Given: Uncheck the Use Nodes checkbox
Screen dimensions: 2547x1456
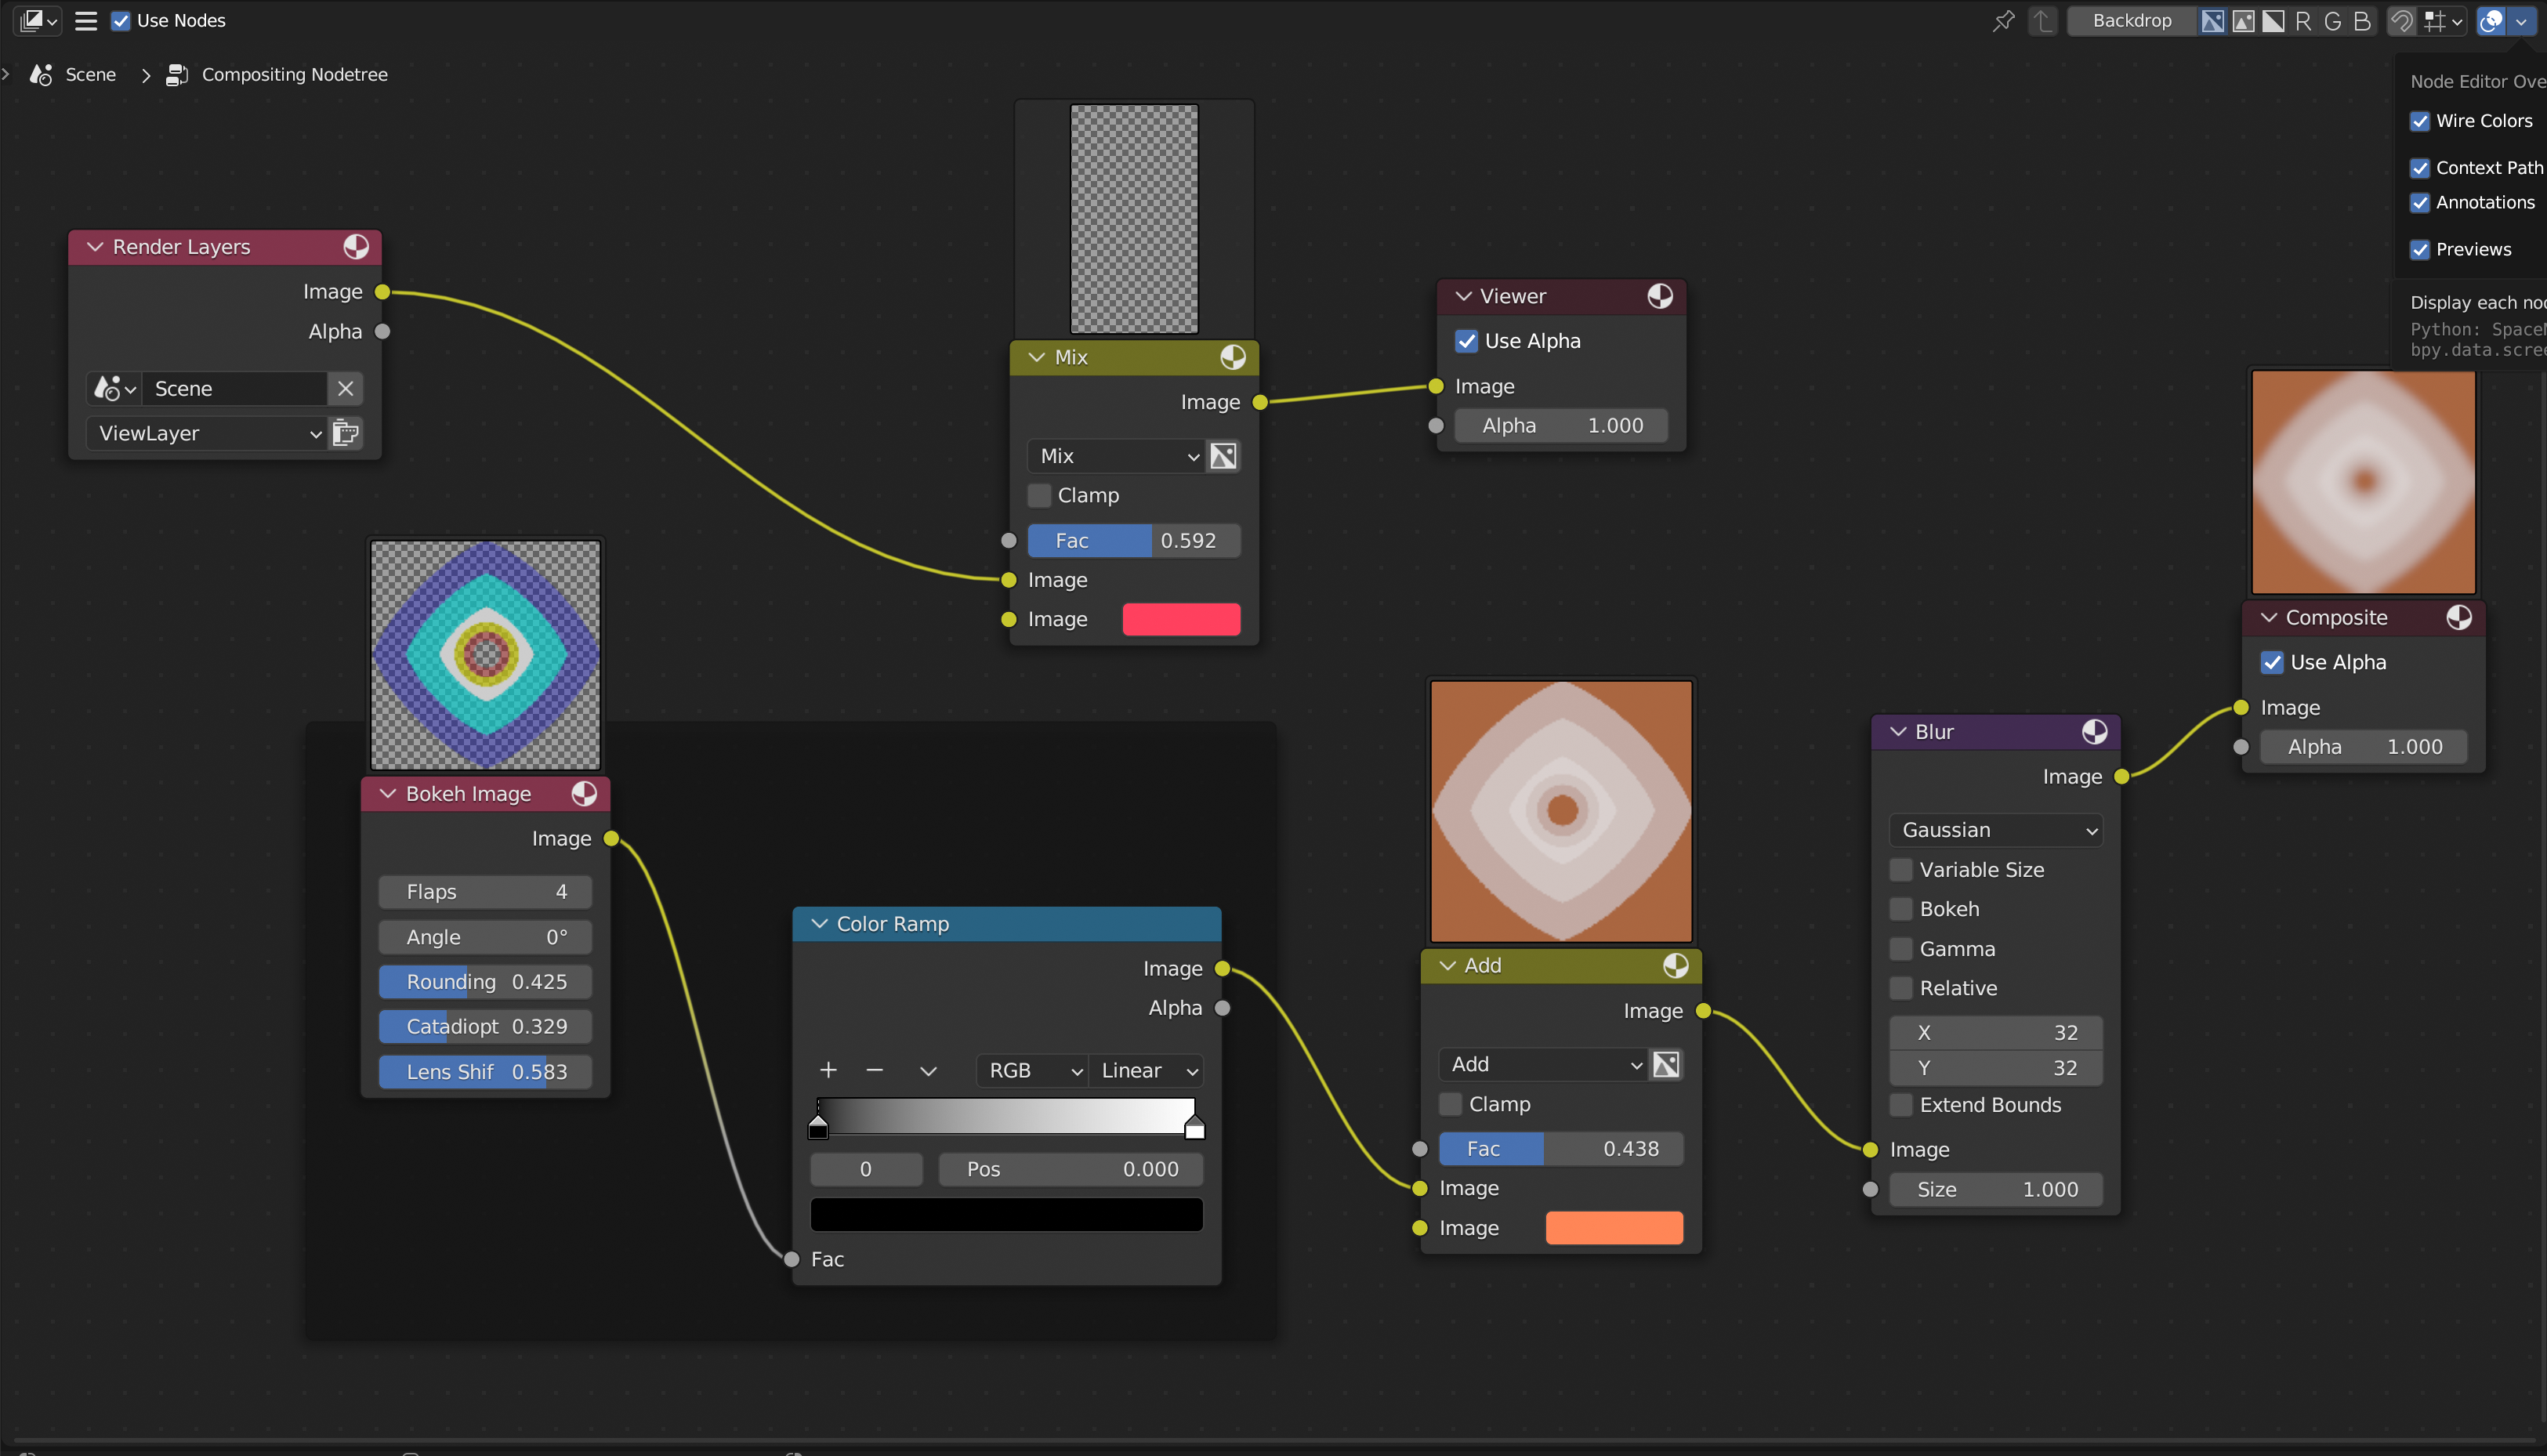Looking at the screenshot, I should click(x=121, y=21).
